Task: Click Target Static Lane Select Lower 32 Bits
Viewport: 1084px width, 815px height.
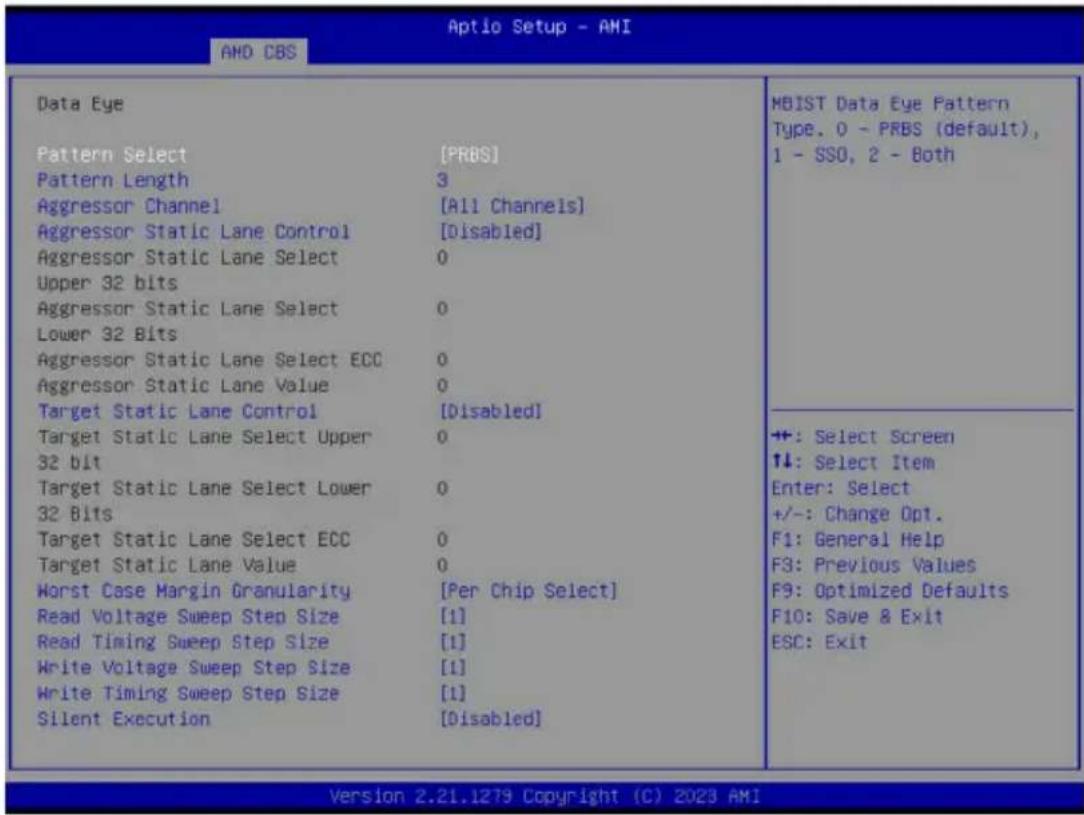Action: [x=205, y=500]
